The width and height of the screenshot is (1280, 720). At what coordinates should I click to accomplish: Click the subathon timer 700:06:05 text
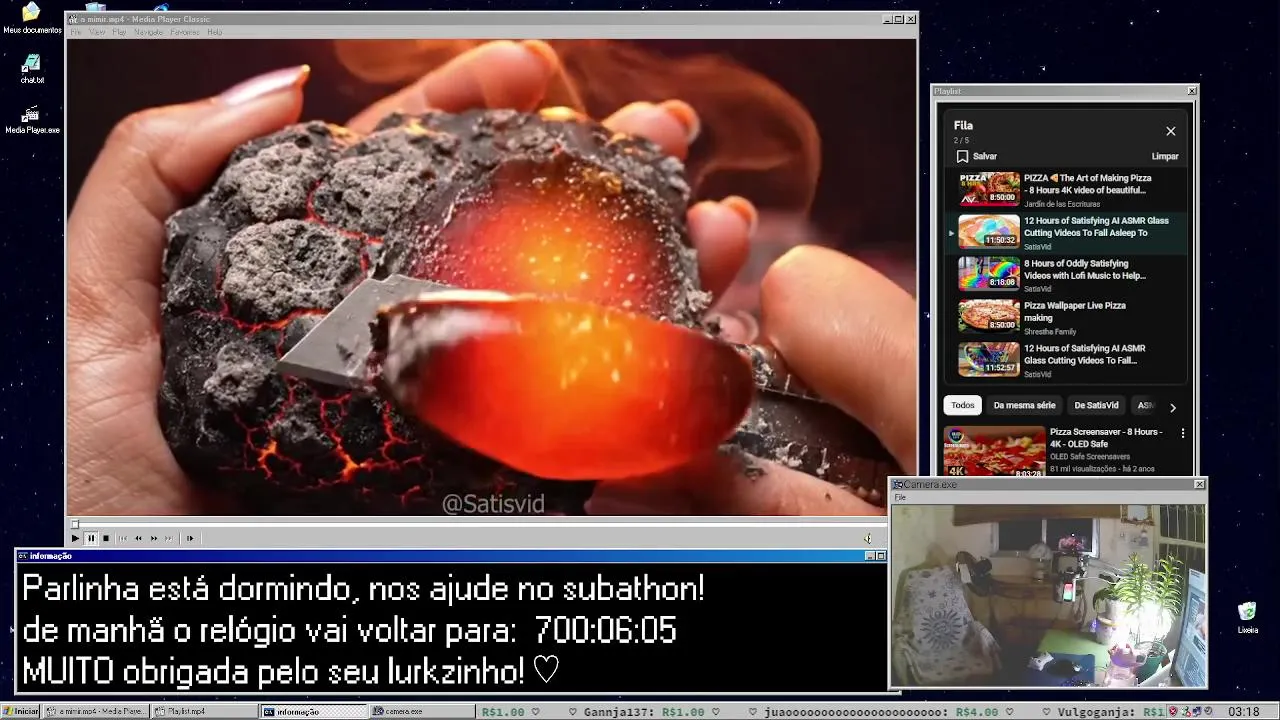(x=605, y=631)
